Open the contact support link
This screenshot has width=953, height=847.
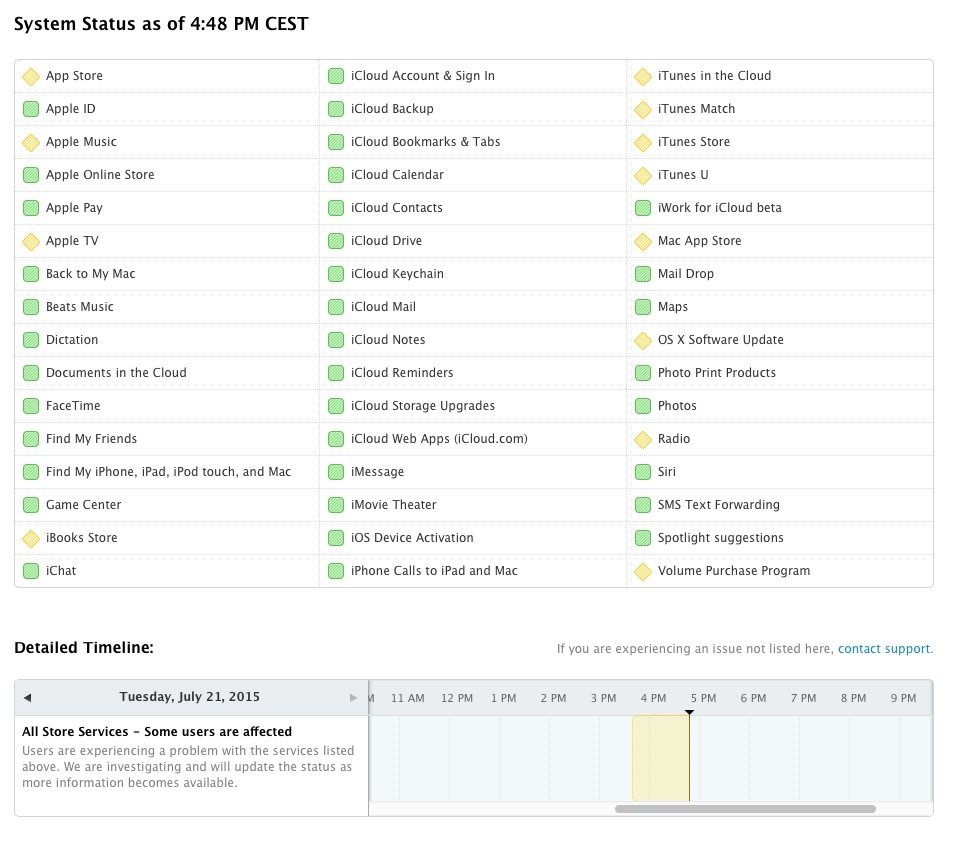(884, 649)
